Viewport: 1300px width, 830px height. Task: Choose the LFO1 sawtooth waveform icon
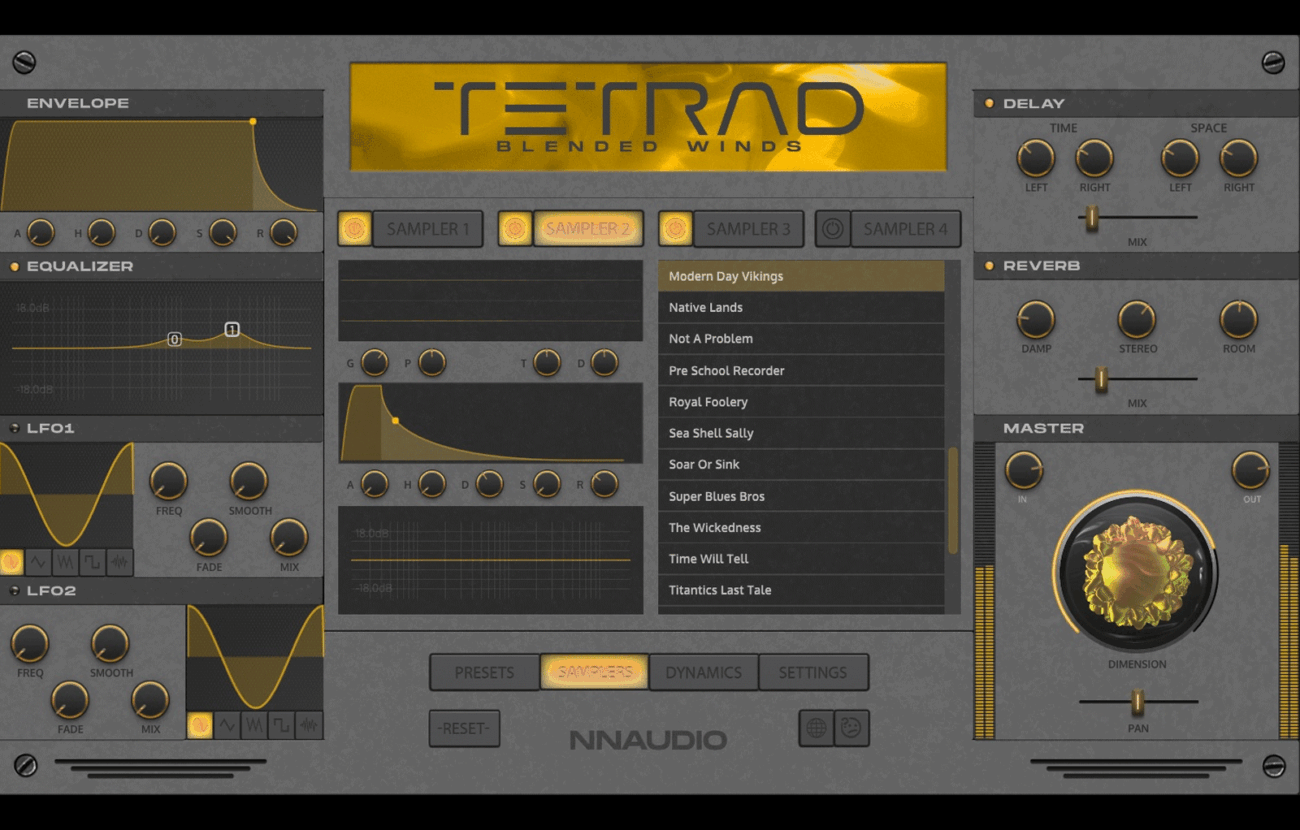pos(66,562)
